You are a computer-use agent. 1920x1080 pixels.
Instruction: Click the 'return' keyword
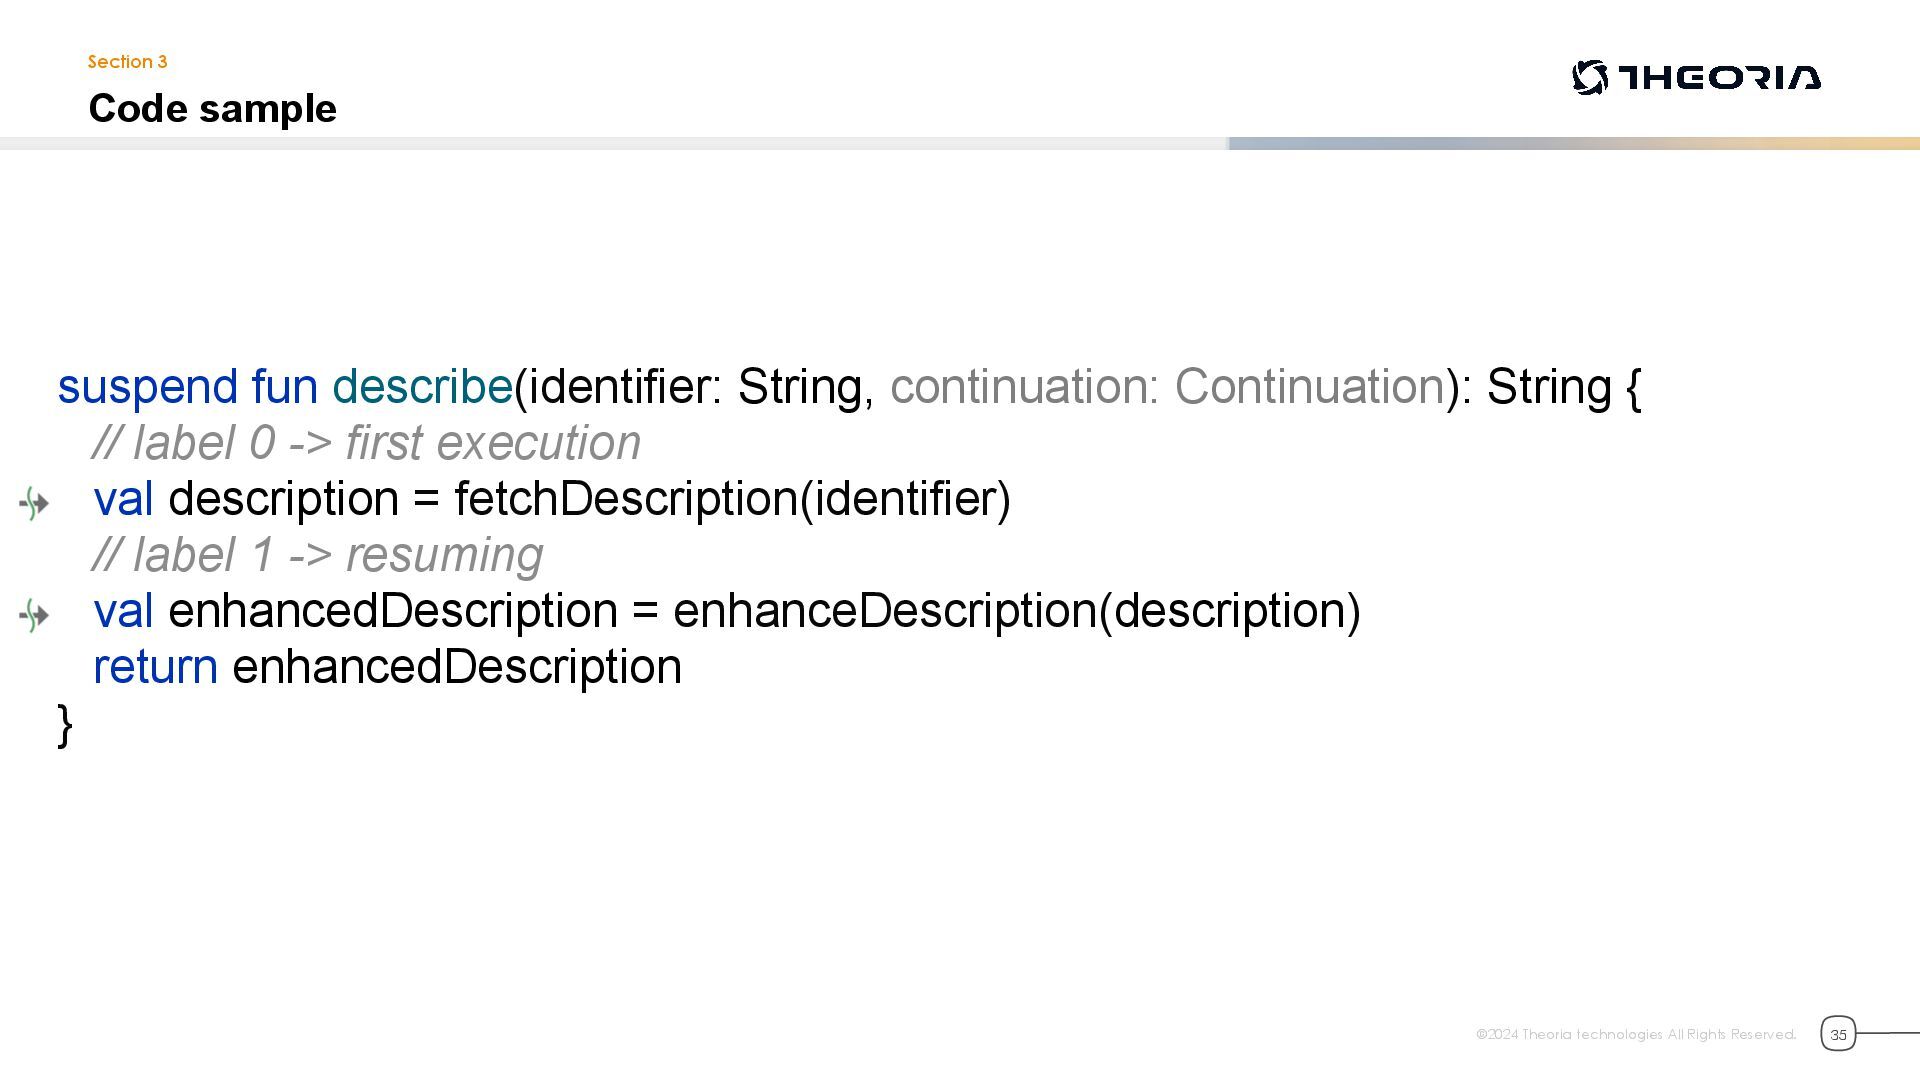(x=155, y=667)
